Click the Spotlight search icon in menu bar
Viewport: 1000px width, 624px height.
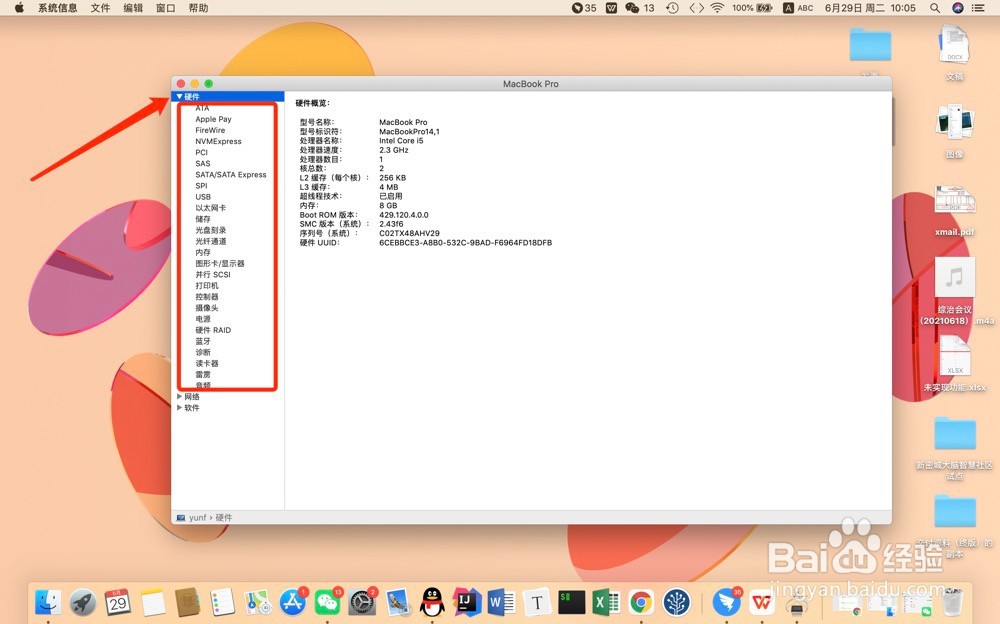tap(934, 8)
